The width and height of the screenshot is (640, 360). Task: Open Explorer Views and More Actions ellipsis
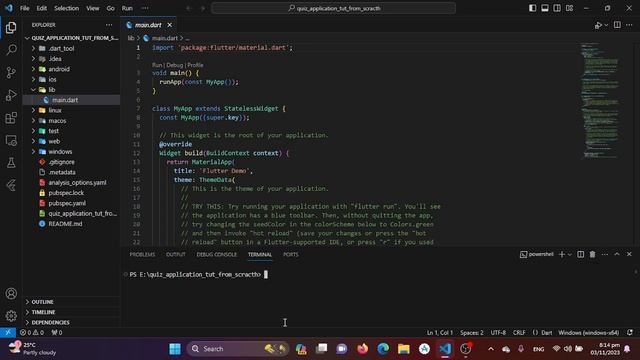click(x=109, y=25)
